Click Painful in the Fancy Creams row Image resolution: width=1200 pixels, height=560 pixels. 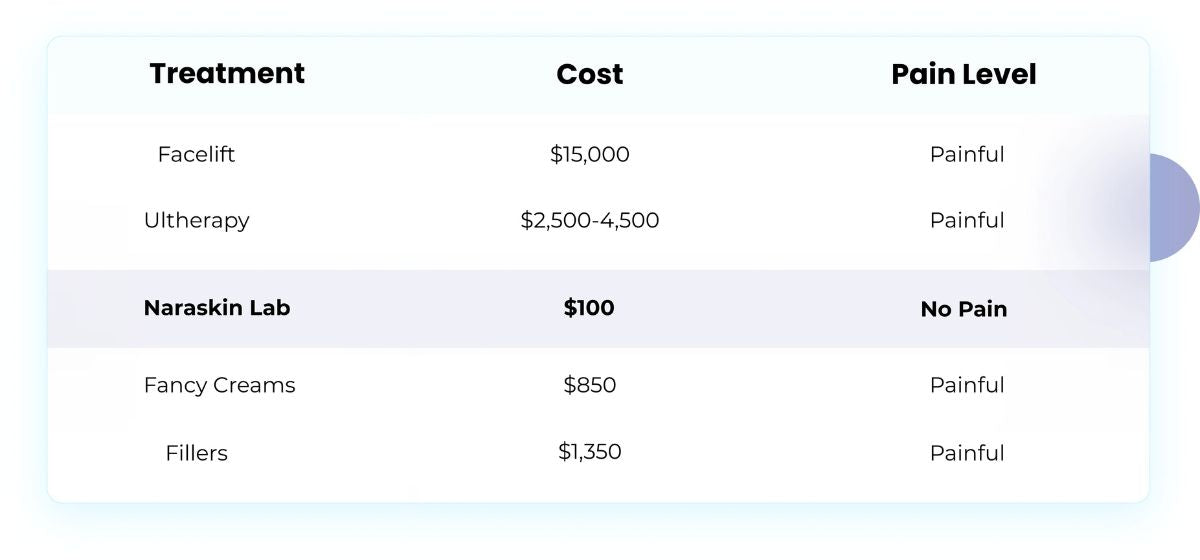[966, 386]
